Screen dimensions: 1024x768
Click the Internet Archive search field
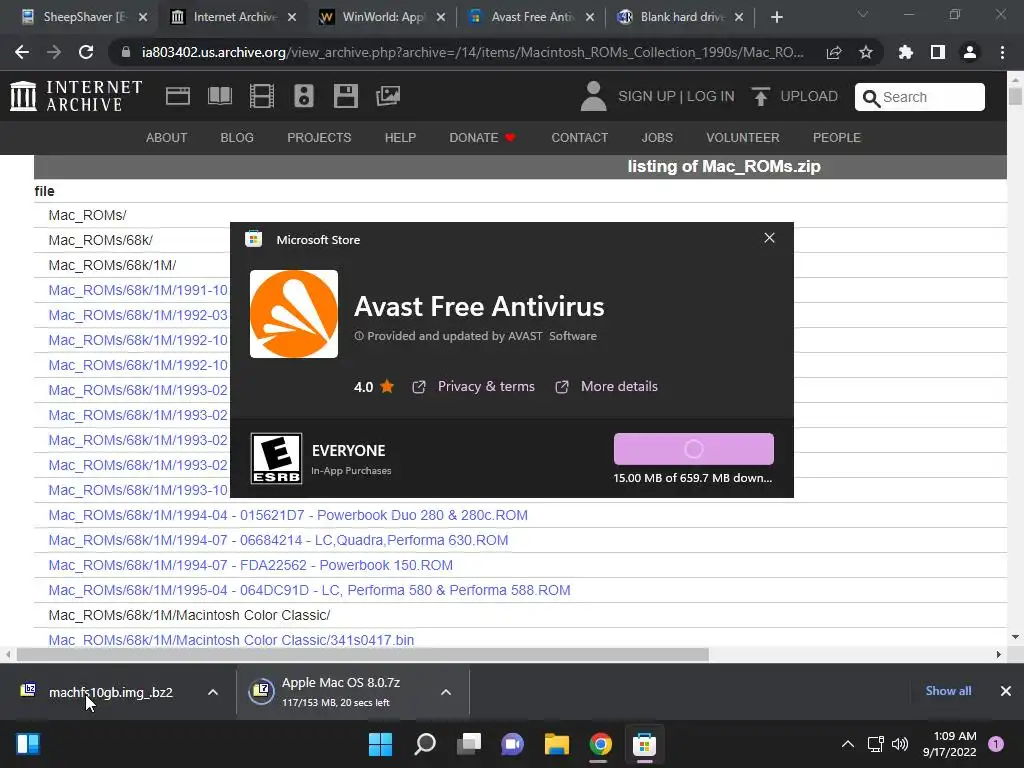(920, 97)
